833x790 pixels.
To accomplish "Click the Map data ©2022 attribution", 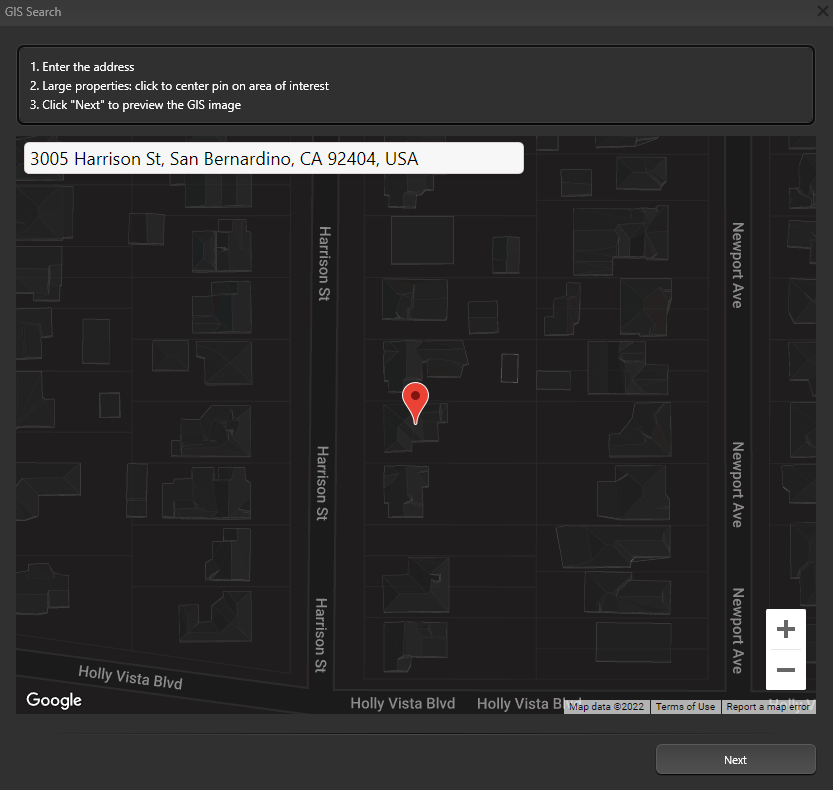I will 608,707.
